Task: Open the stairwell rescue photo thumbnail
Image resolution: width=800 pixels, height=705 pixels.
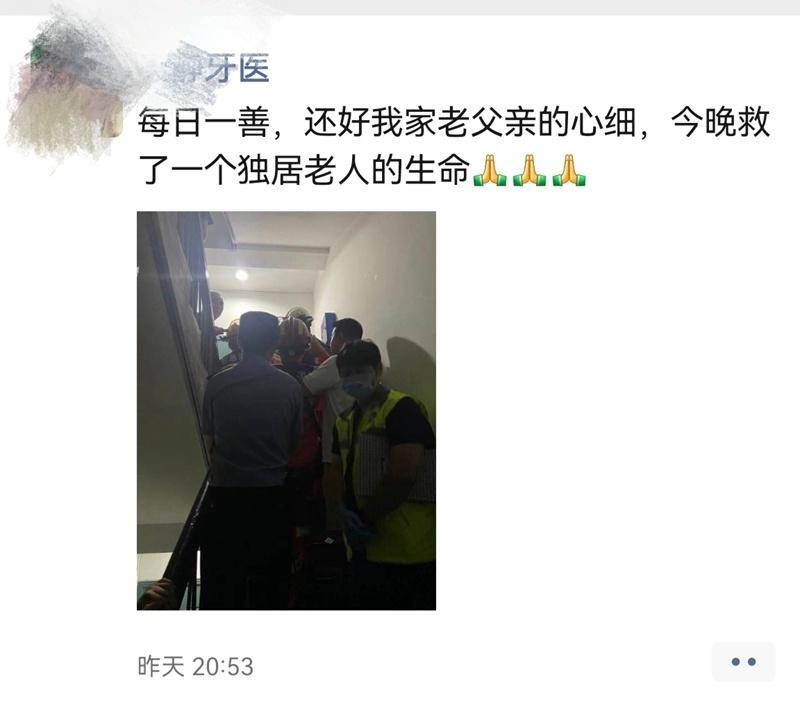Action: tap(286, 411)
